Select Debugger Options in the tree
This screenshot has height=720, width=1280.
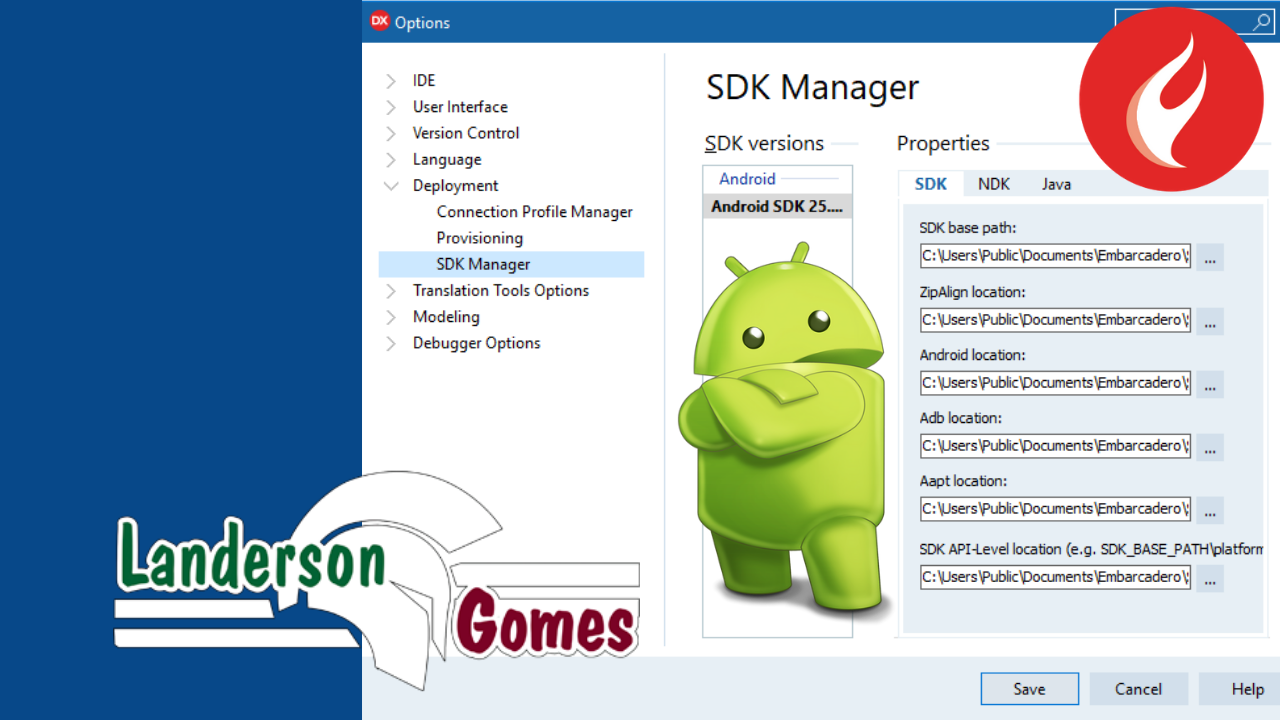[x=476, y=343]
